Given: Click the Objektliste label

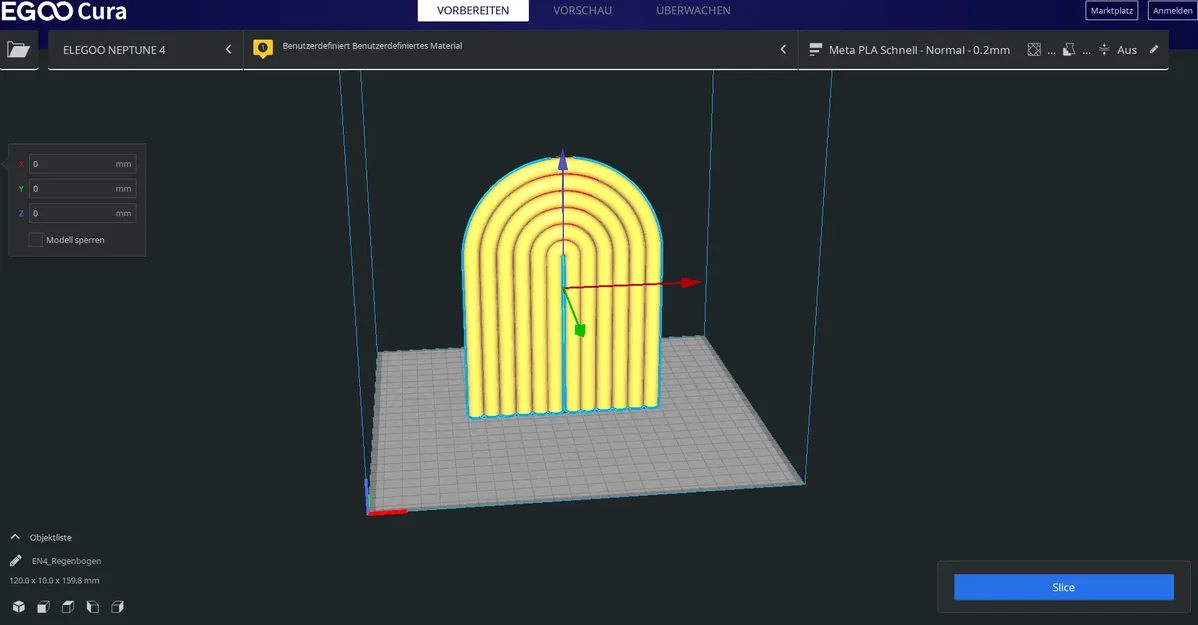Looking at the screenshot, I should click(x=50, y=538).
